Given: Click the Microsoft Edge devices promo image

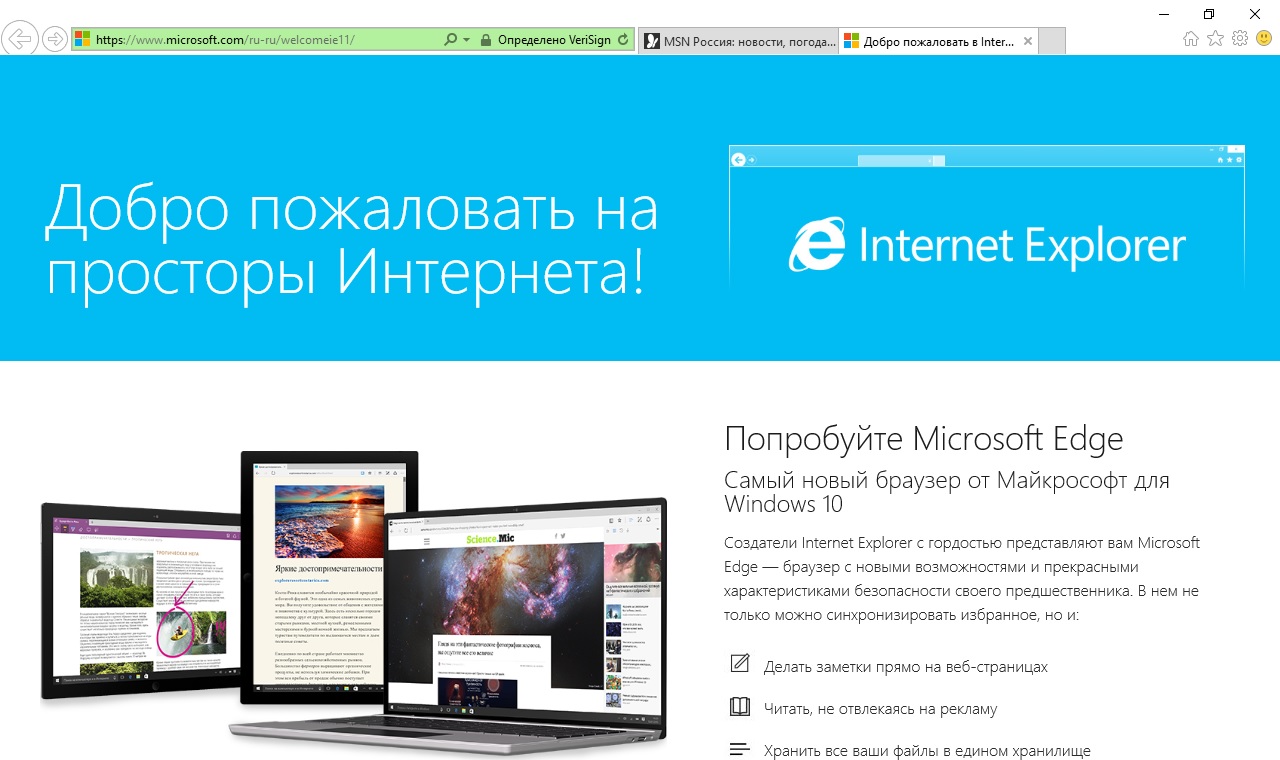Looking at the screenshot, I should [x=354, y=604].
